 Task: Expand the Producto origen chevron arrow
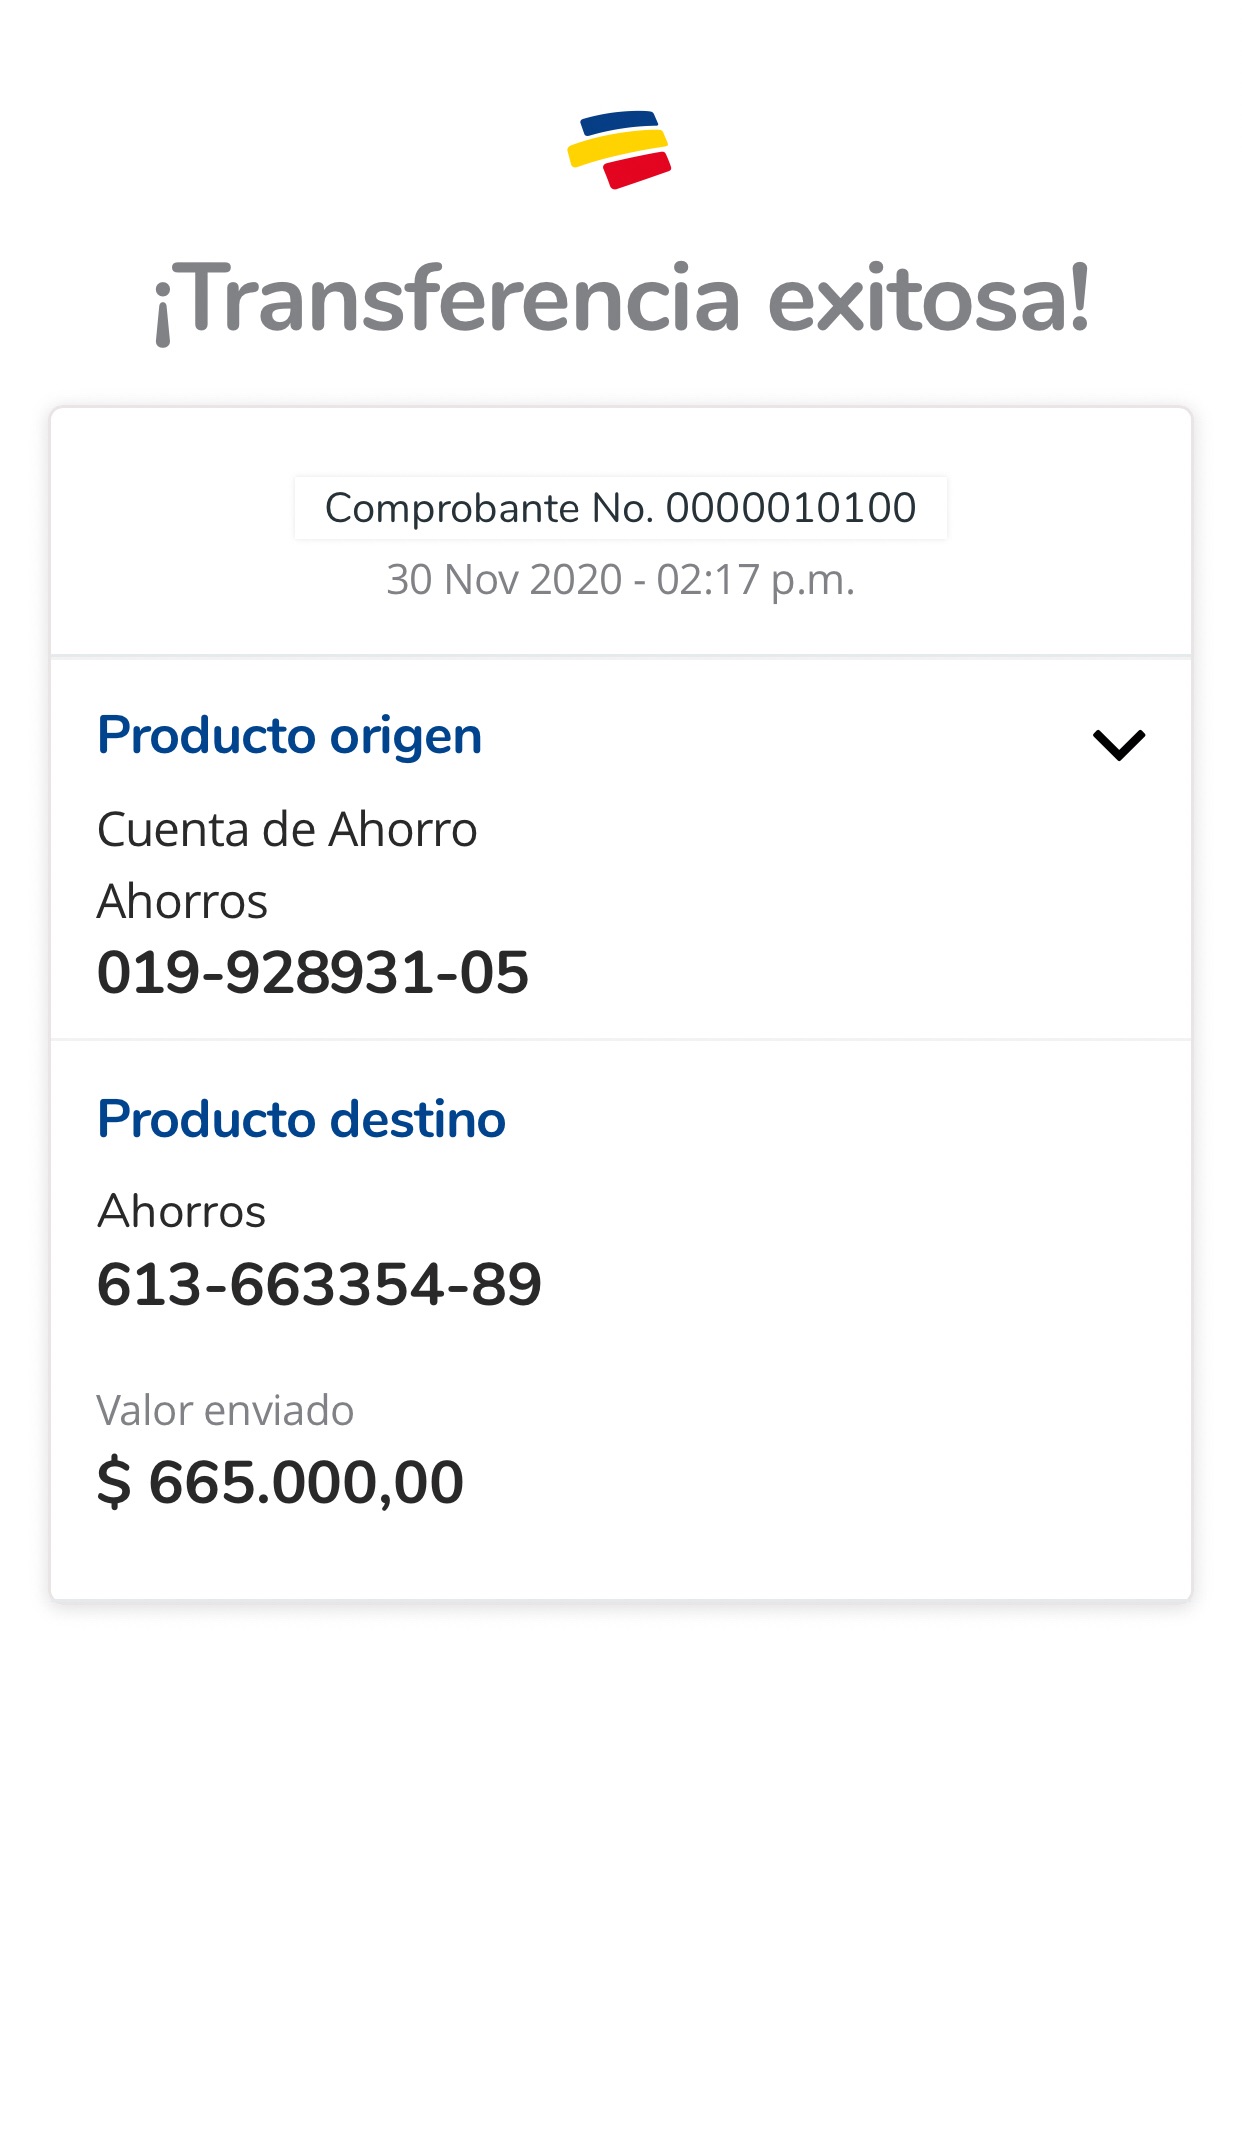(x=1118, y=745)
